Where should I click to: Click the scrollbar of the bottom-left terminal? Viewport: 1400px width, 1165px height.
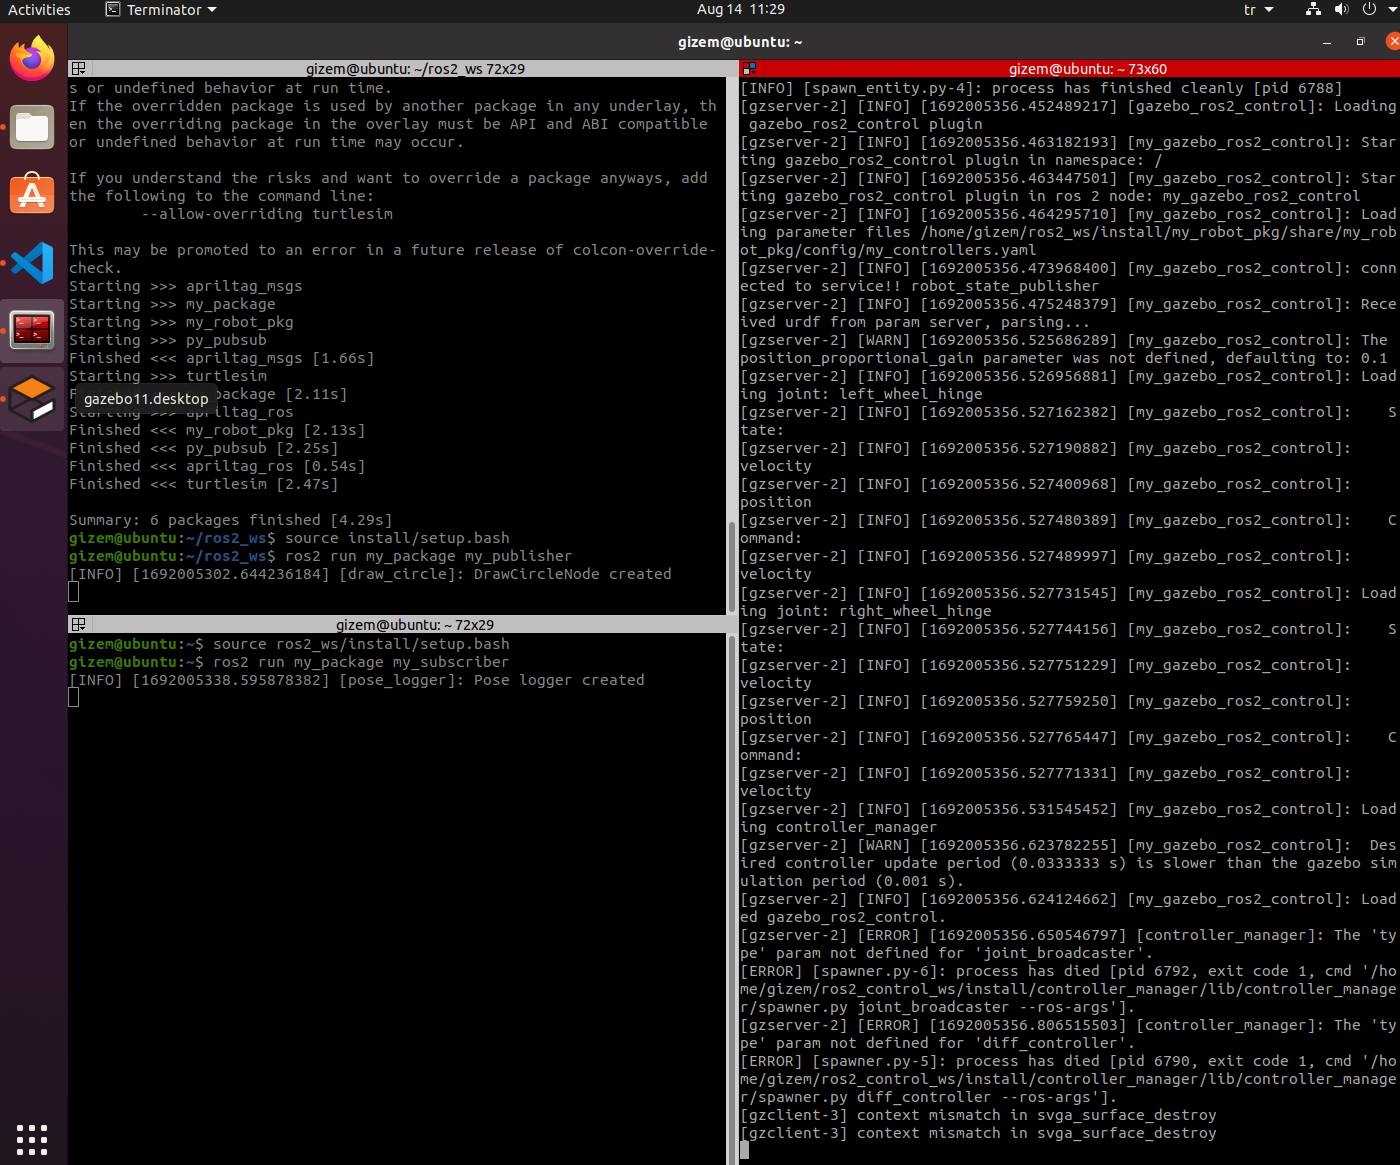tap(731, 898)
